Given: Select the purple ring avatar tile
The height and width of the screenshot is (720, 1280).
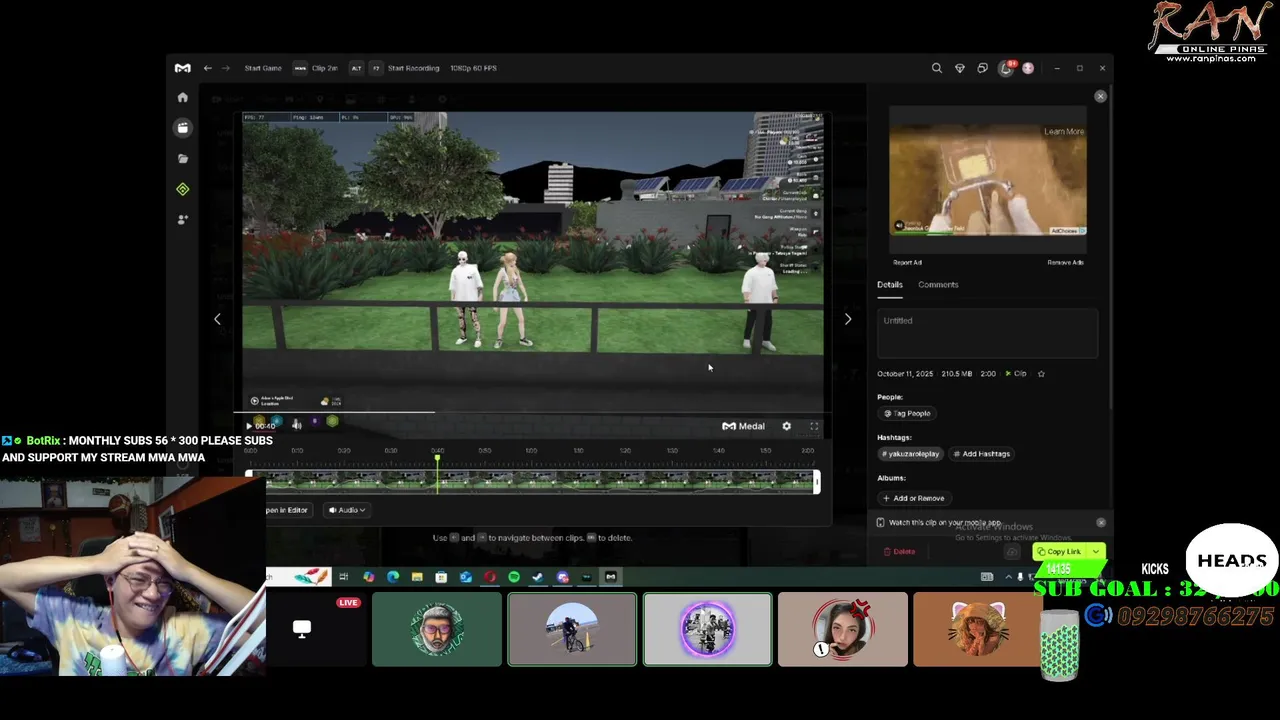Looking at the screenshot, I should coord(708,629).
